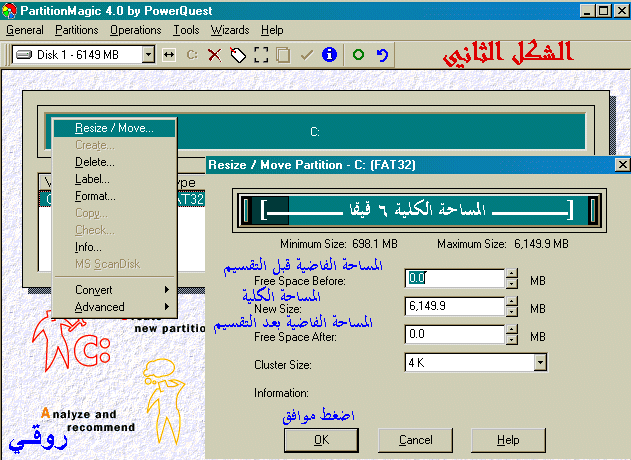This screenshot has height=460, width=631.
Task: Click the Help button in the dialog
Action: click(508, 440)
